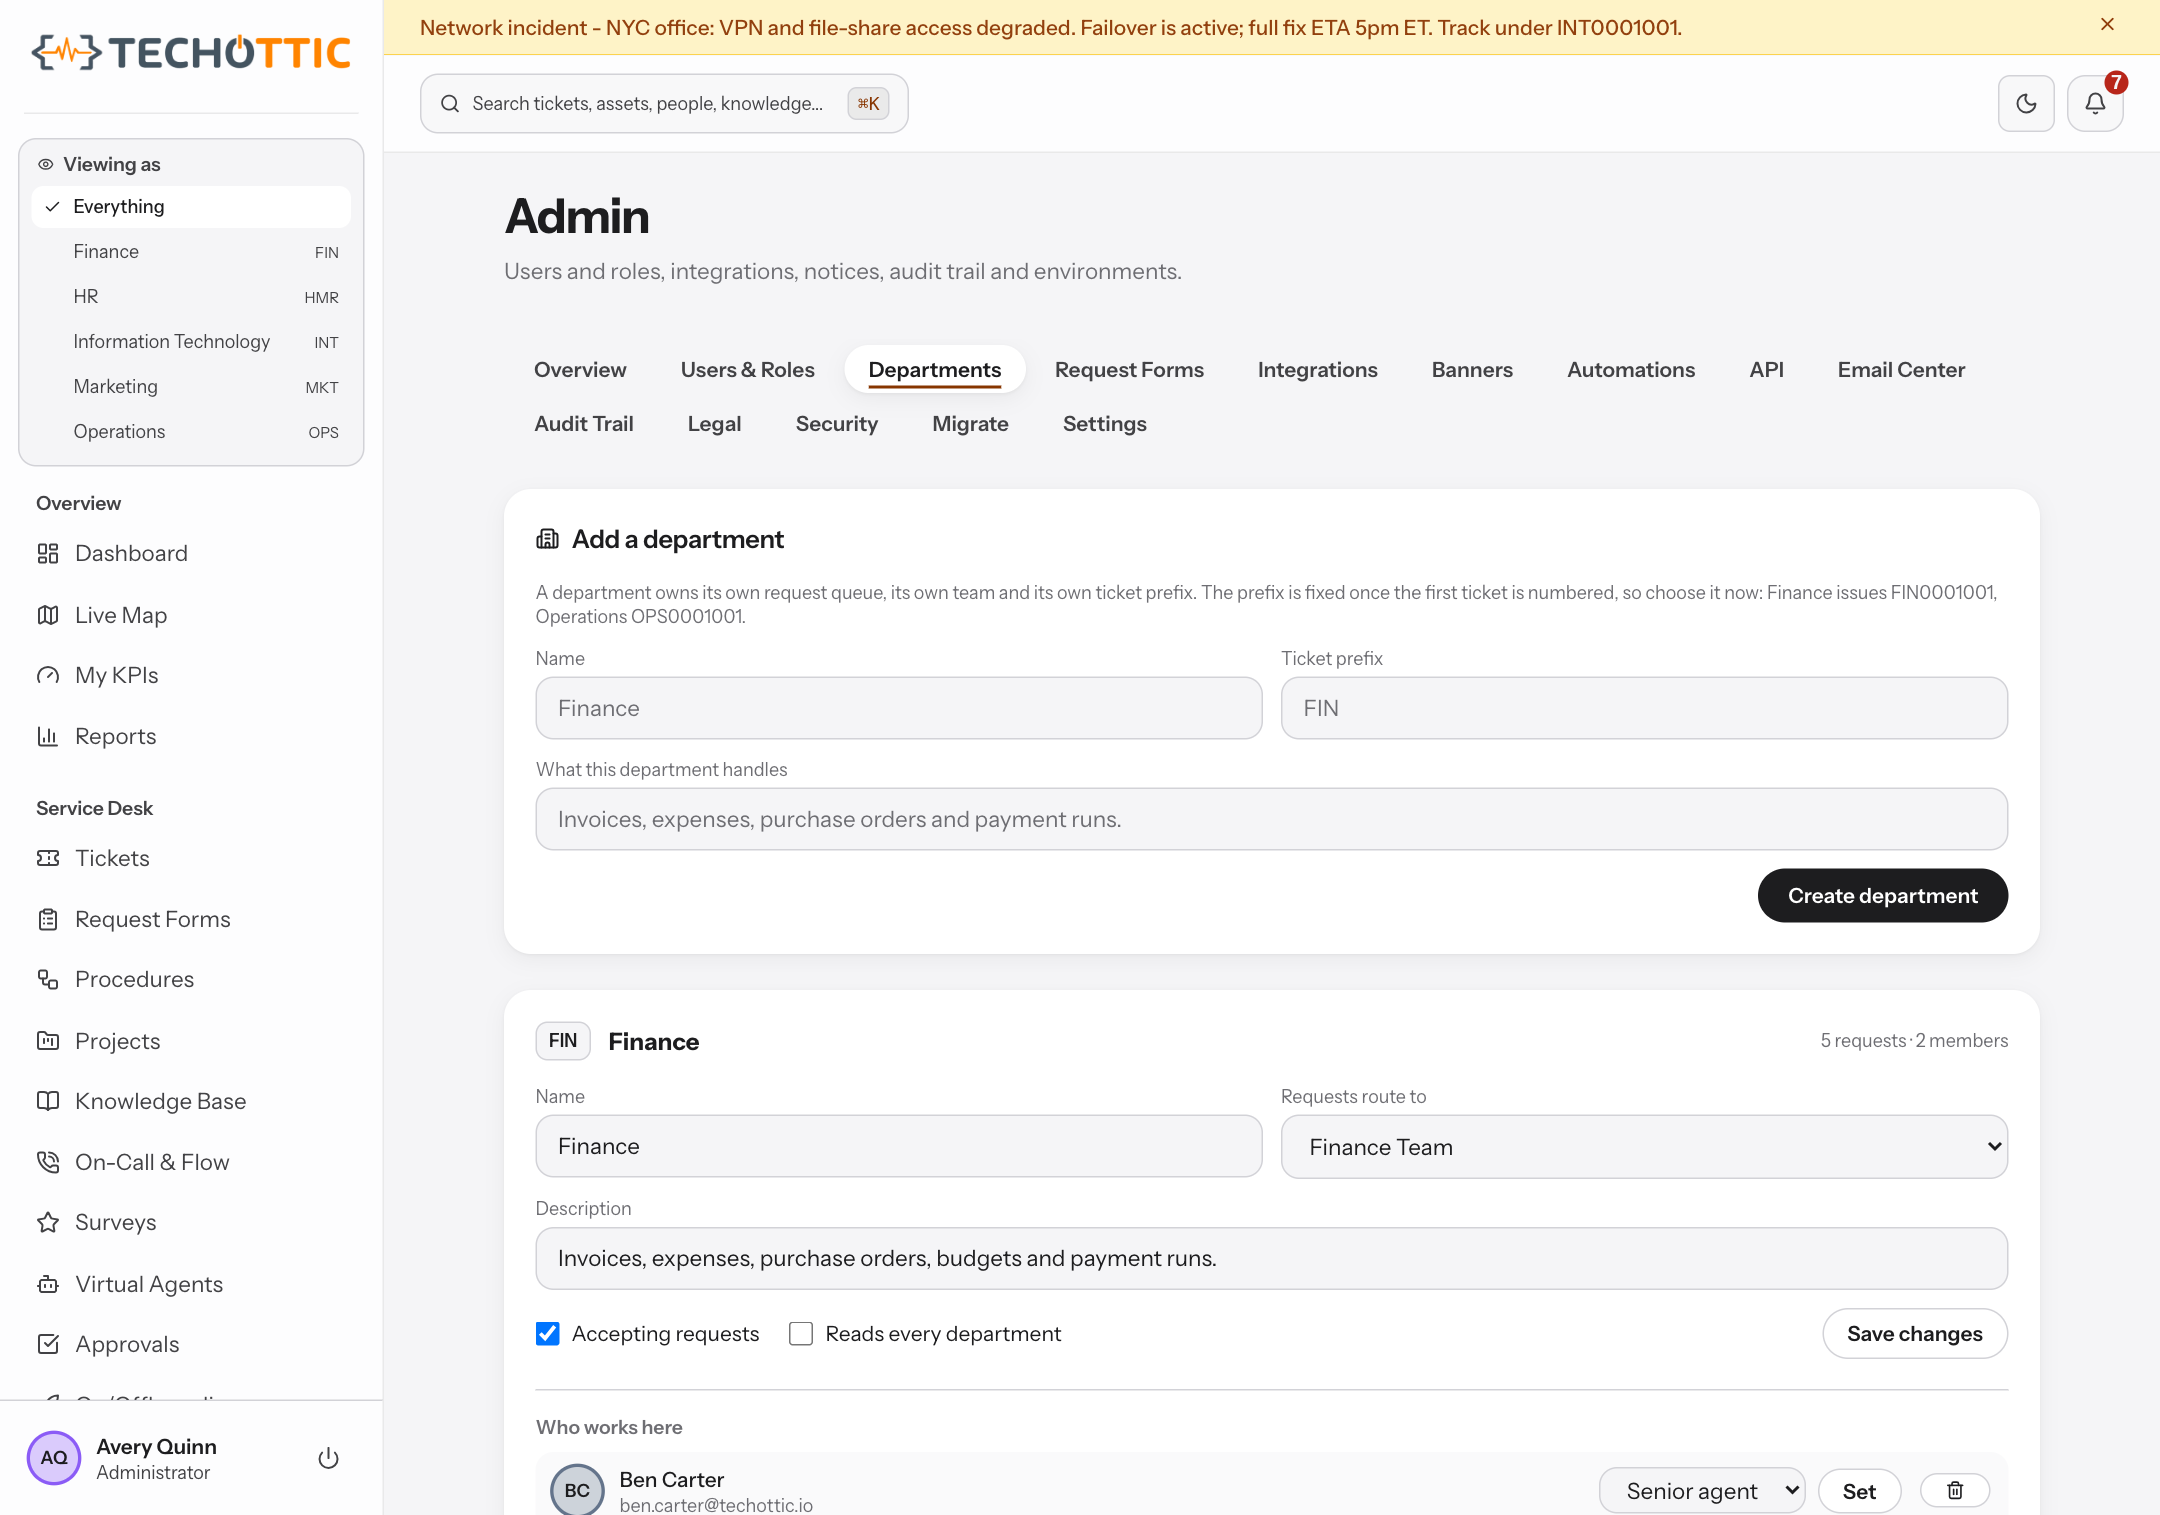Delete Ben Carter with the trash icon
The image size is (2160, 1515).
pos(1955,1491)
